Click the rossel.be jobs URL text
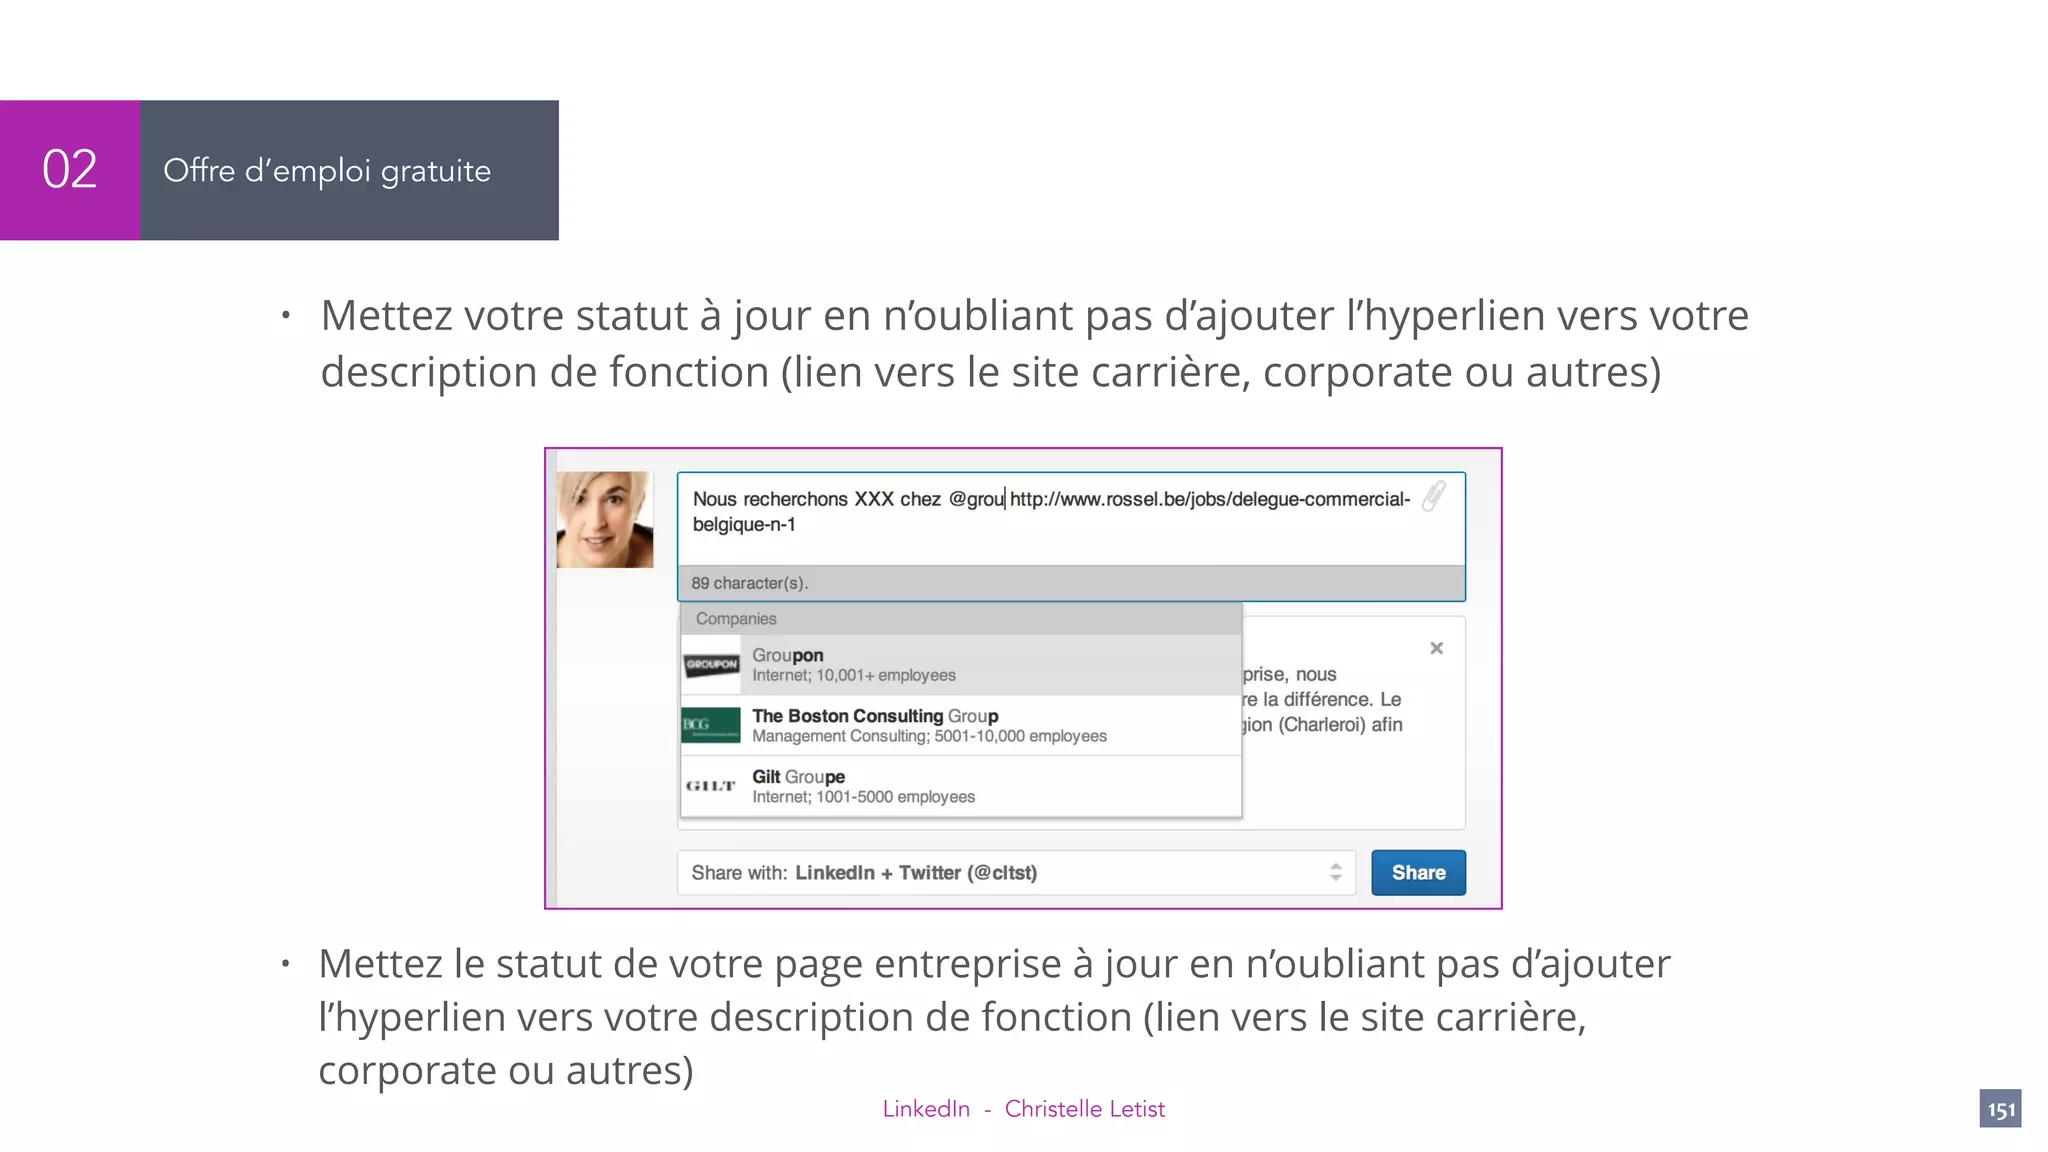This screenshot has height=1152, width=2048. coord(1052,511)
